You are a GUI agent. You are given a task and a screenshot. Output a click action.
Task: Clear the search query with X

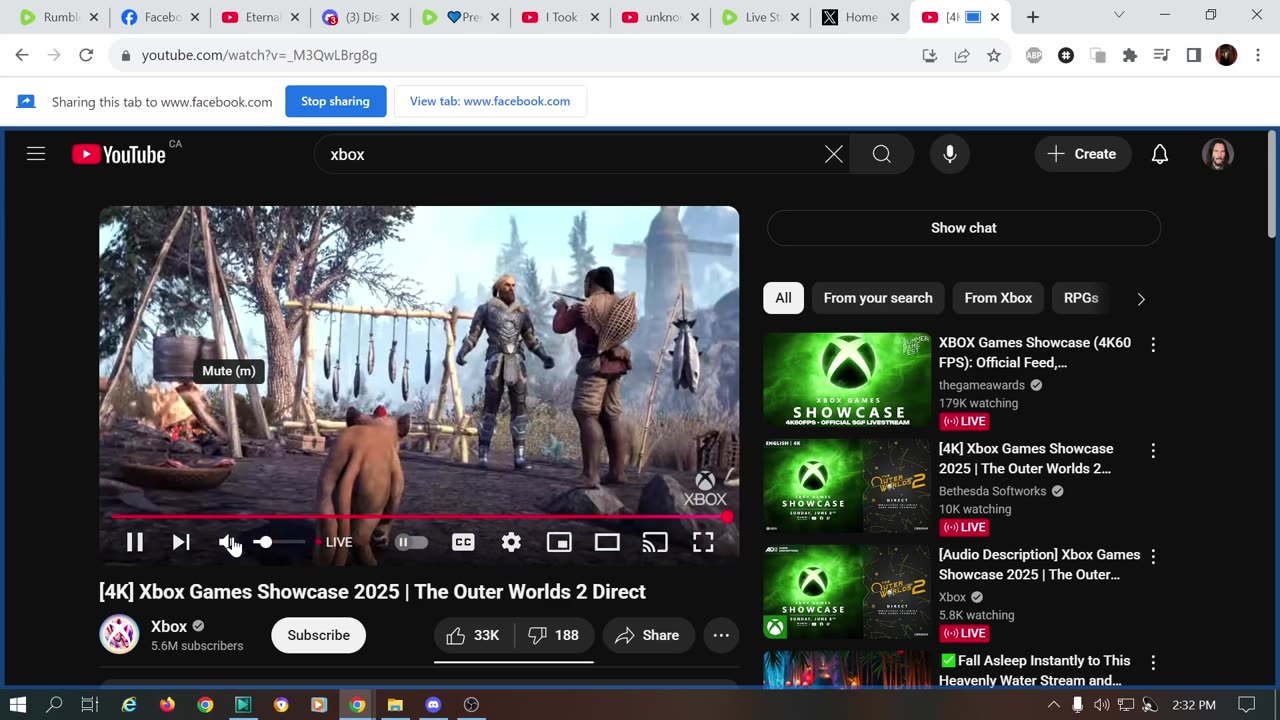tap(834, 154)
